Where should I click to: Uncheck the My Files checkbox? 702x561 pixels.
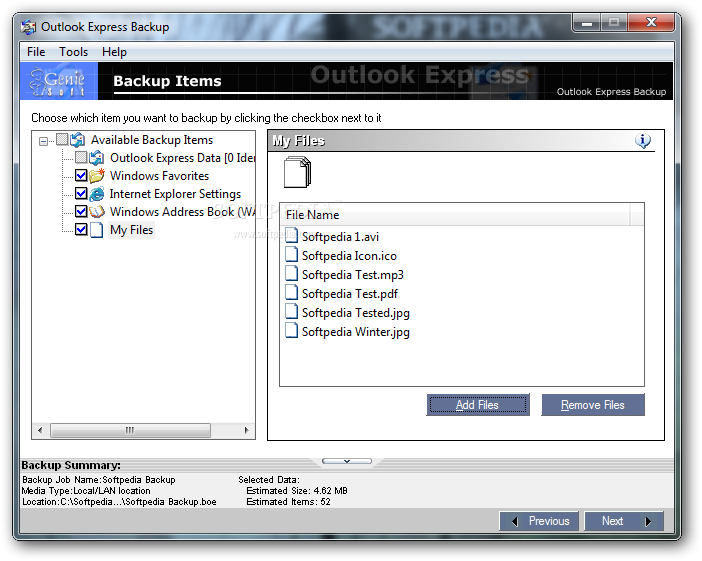click(81, 230)
